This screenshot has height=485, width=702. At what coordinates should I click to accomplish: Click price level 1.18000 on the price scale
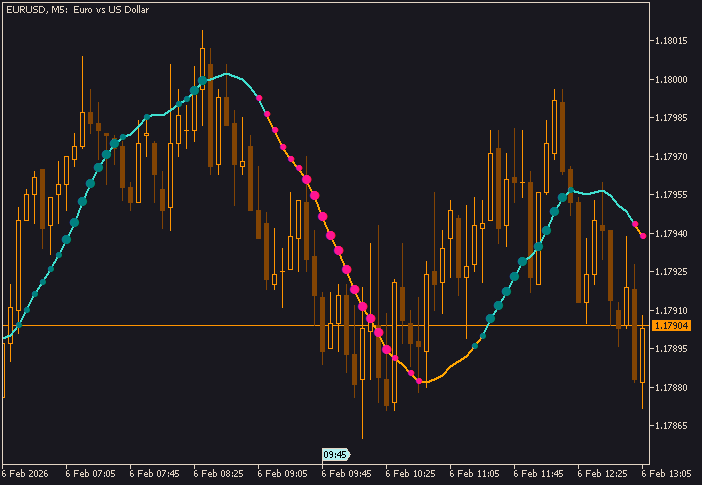(x=671, y=79)
